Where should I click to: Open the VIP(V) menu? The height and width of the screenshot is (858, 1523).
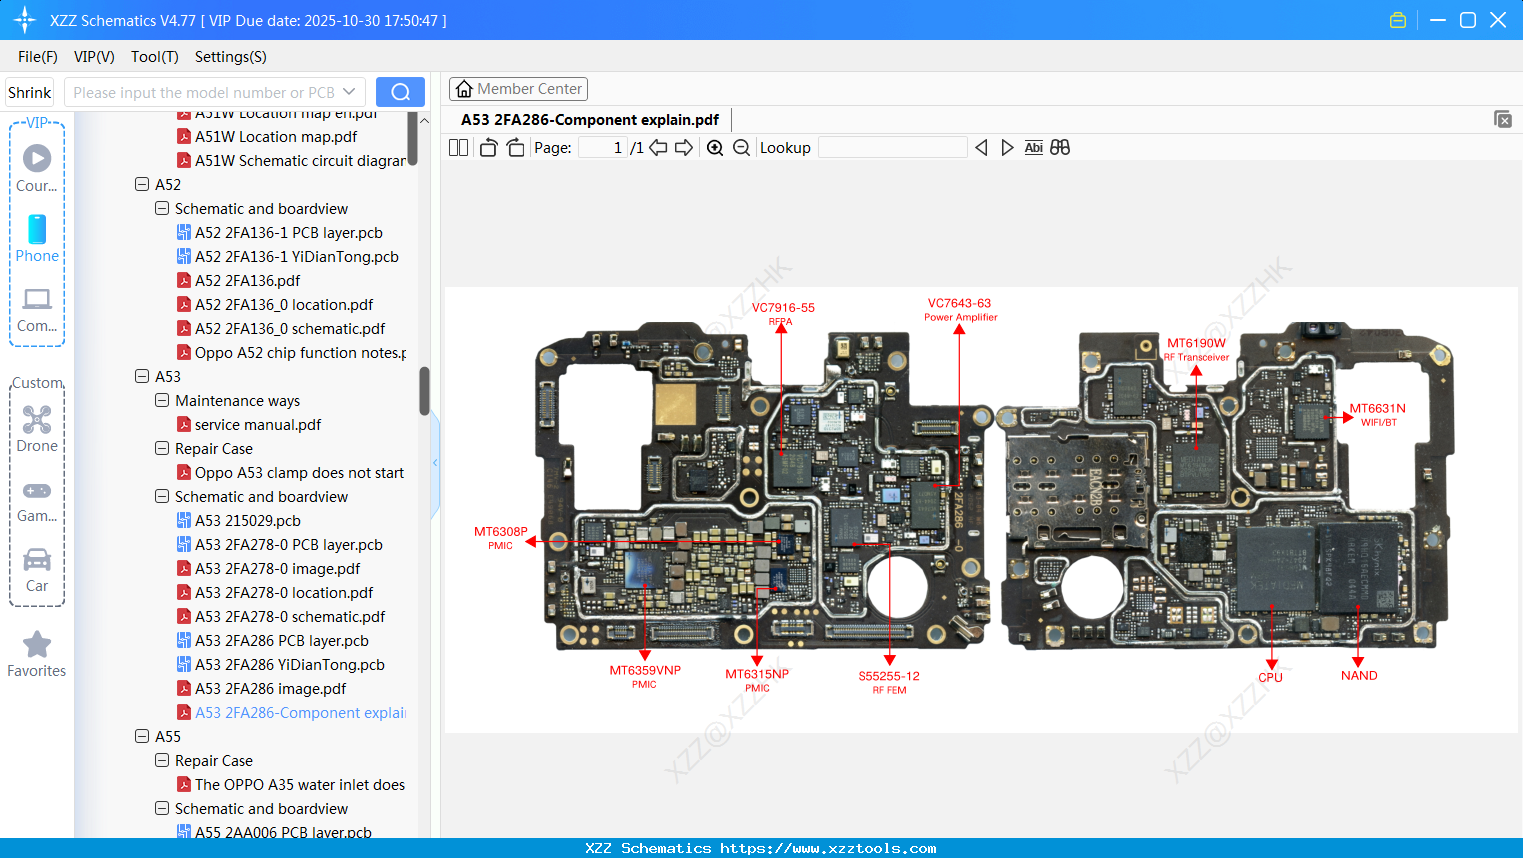pos(94,57)
